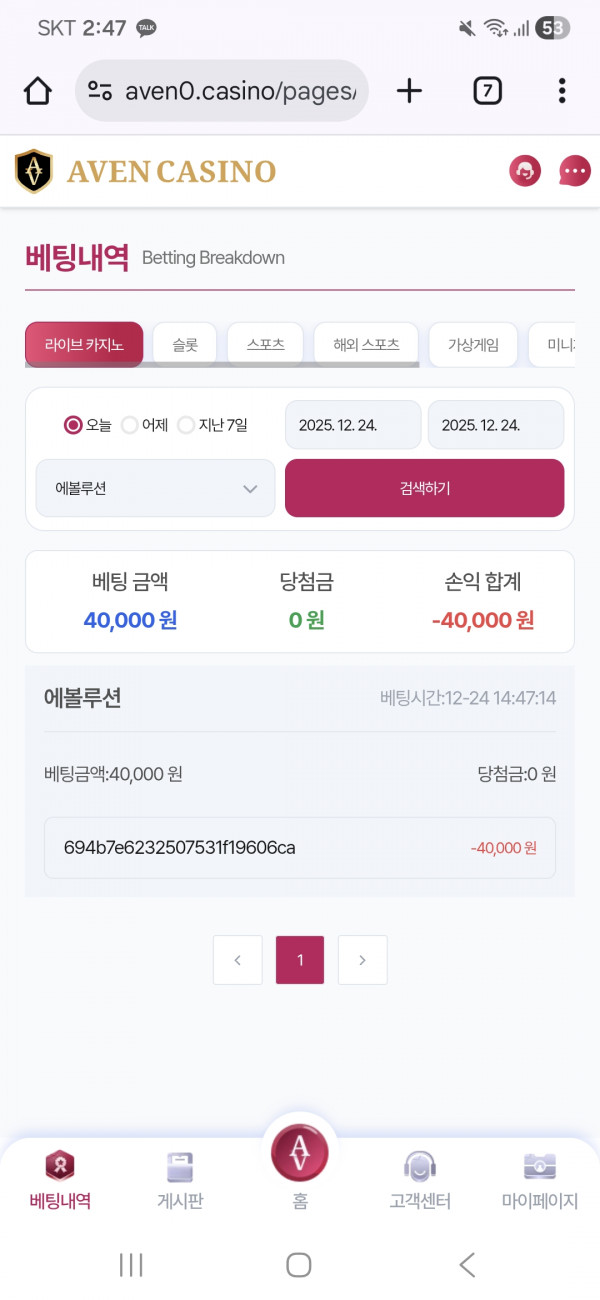Image resolution: width=600 pixels, height=1300 pixels.
Task: Tap the start date field 2025.12.24
Action: tap(352, 424)
